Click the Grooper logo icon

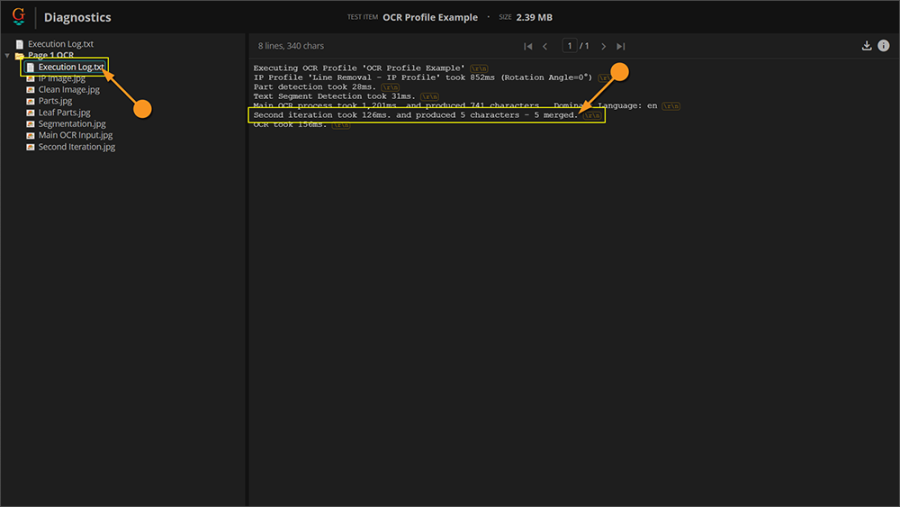click(18, 17)
